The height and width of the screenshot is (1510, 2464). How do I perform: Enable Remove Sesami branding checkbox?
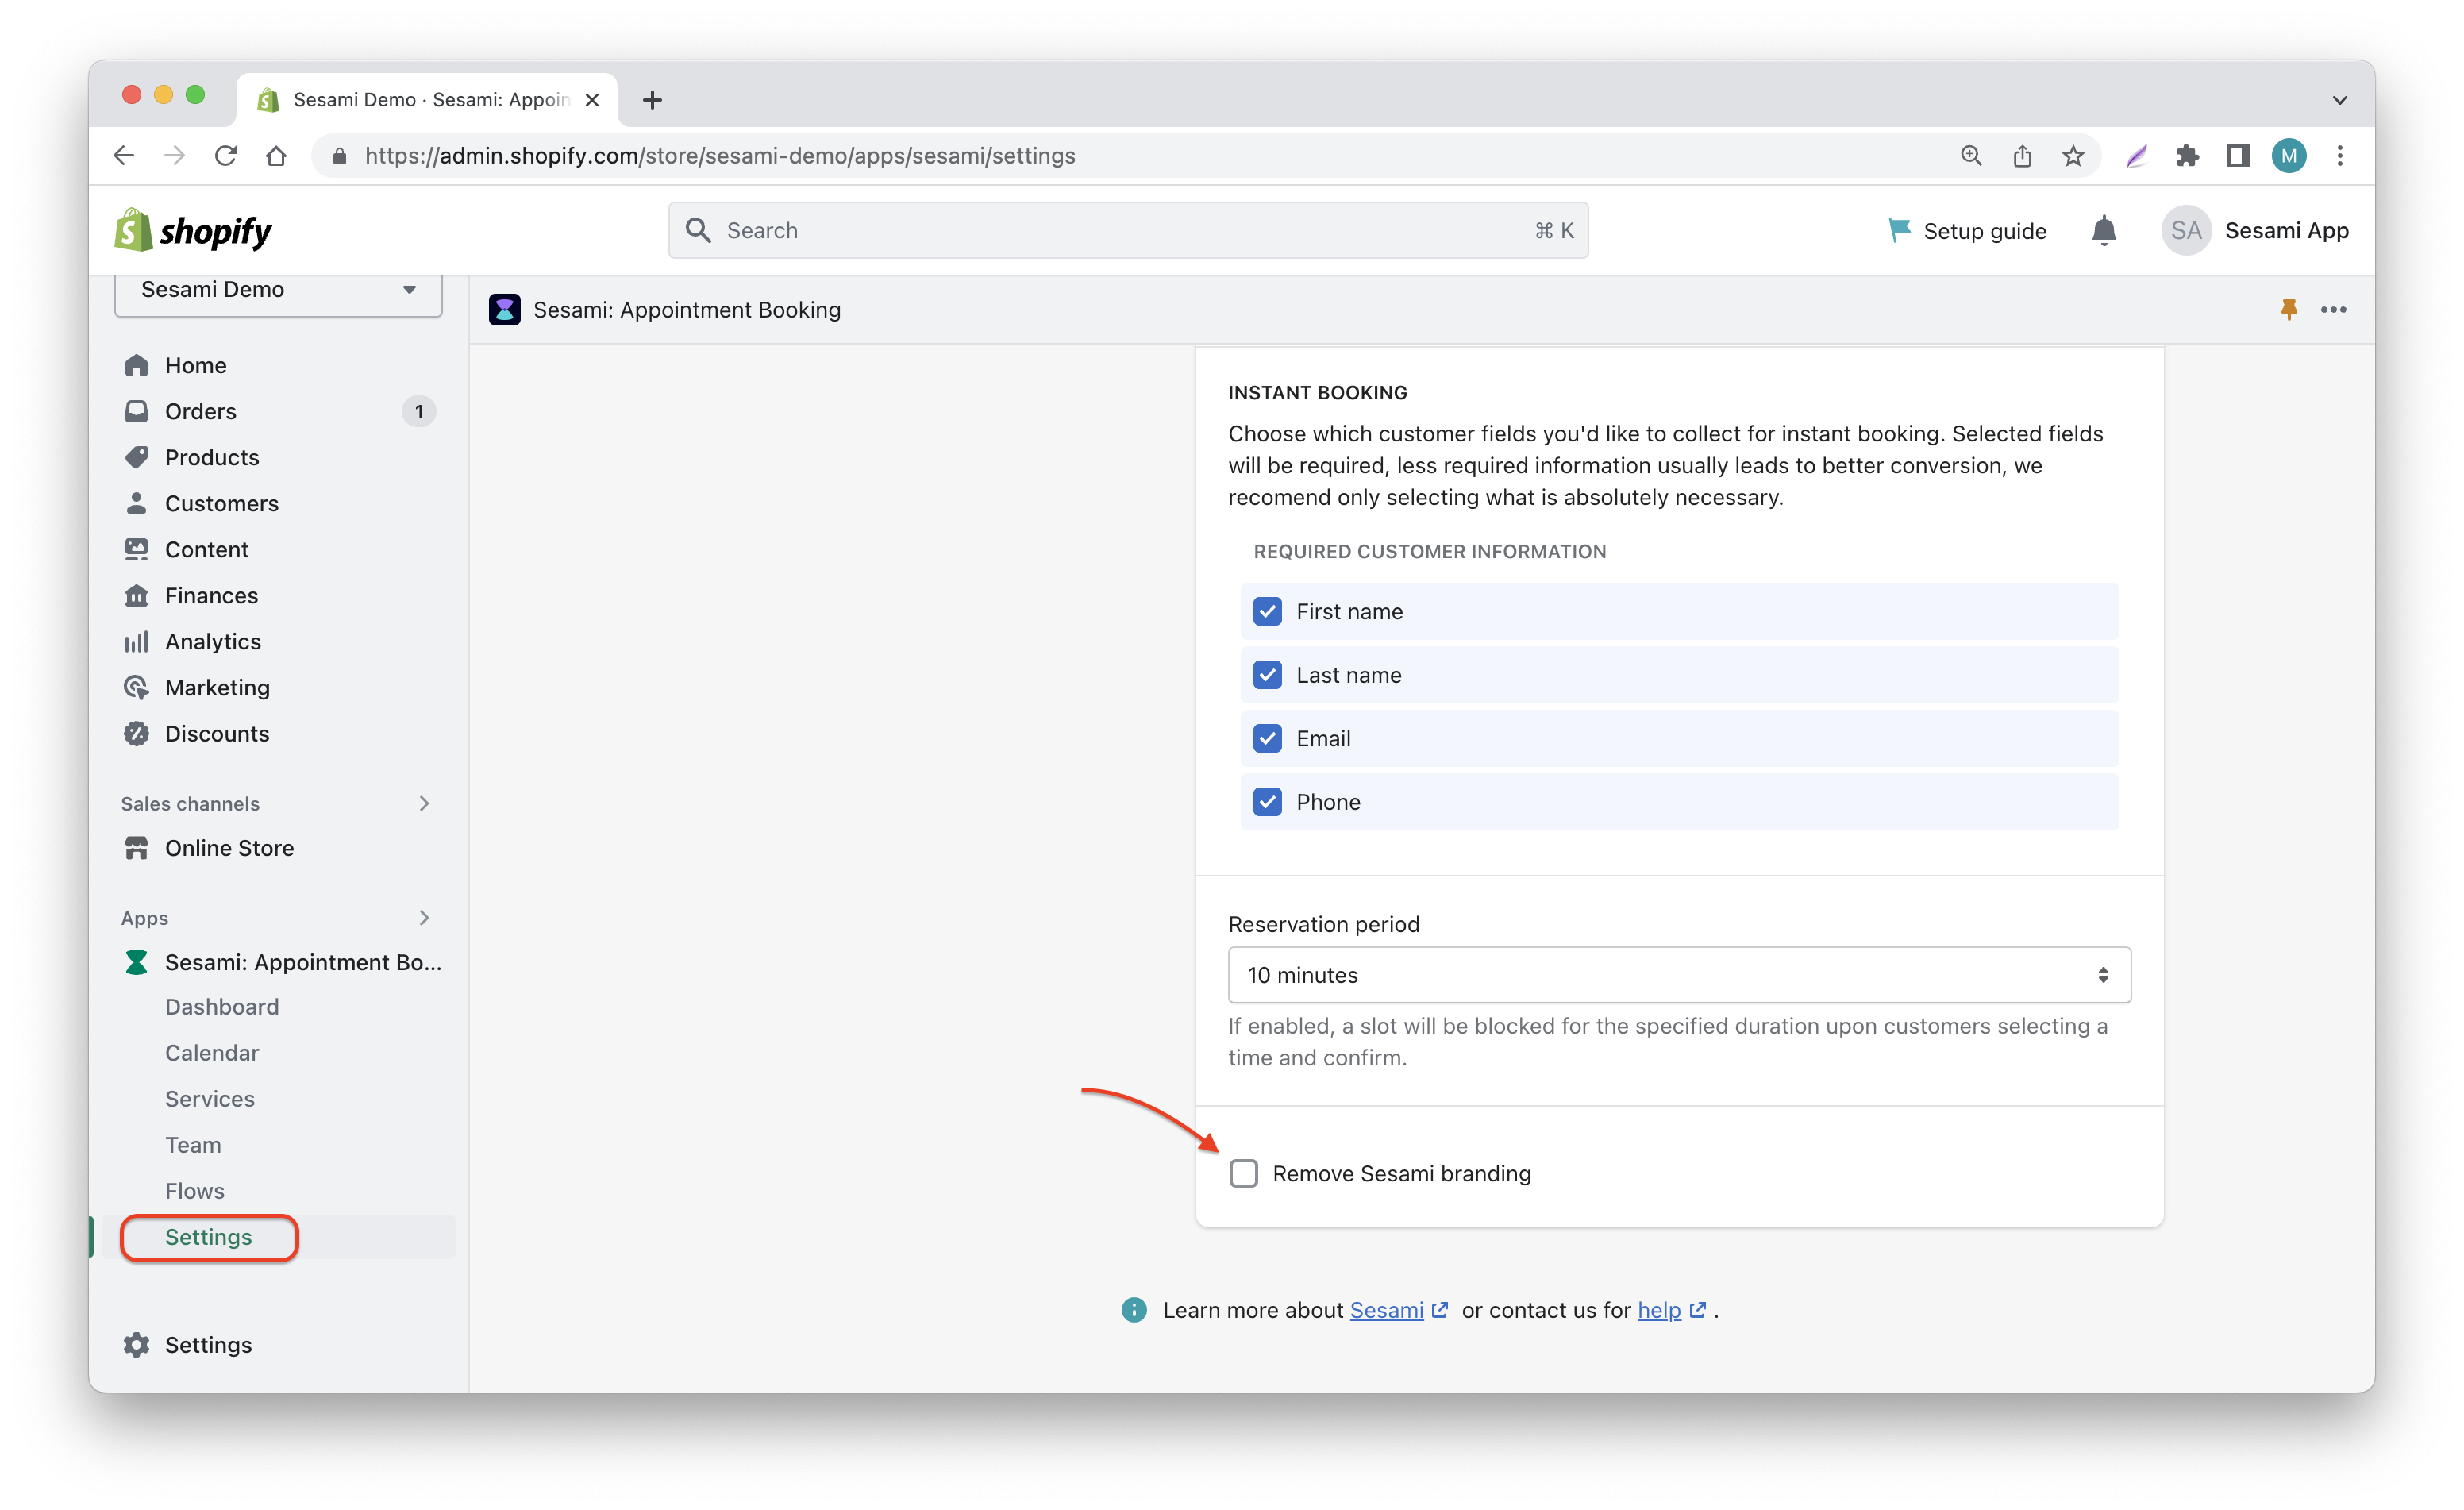tap(1243, 1173)
